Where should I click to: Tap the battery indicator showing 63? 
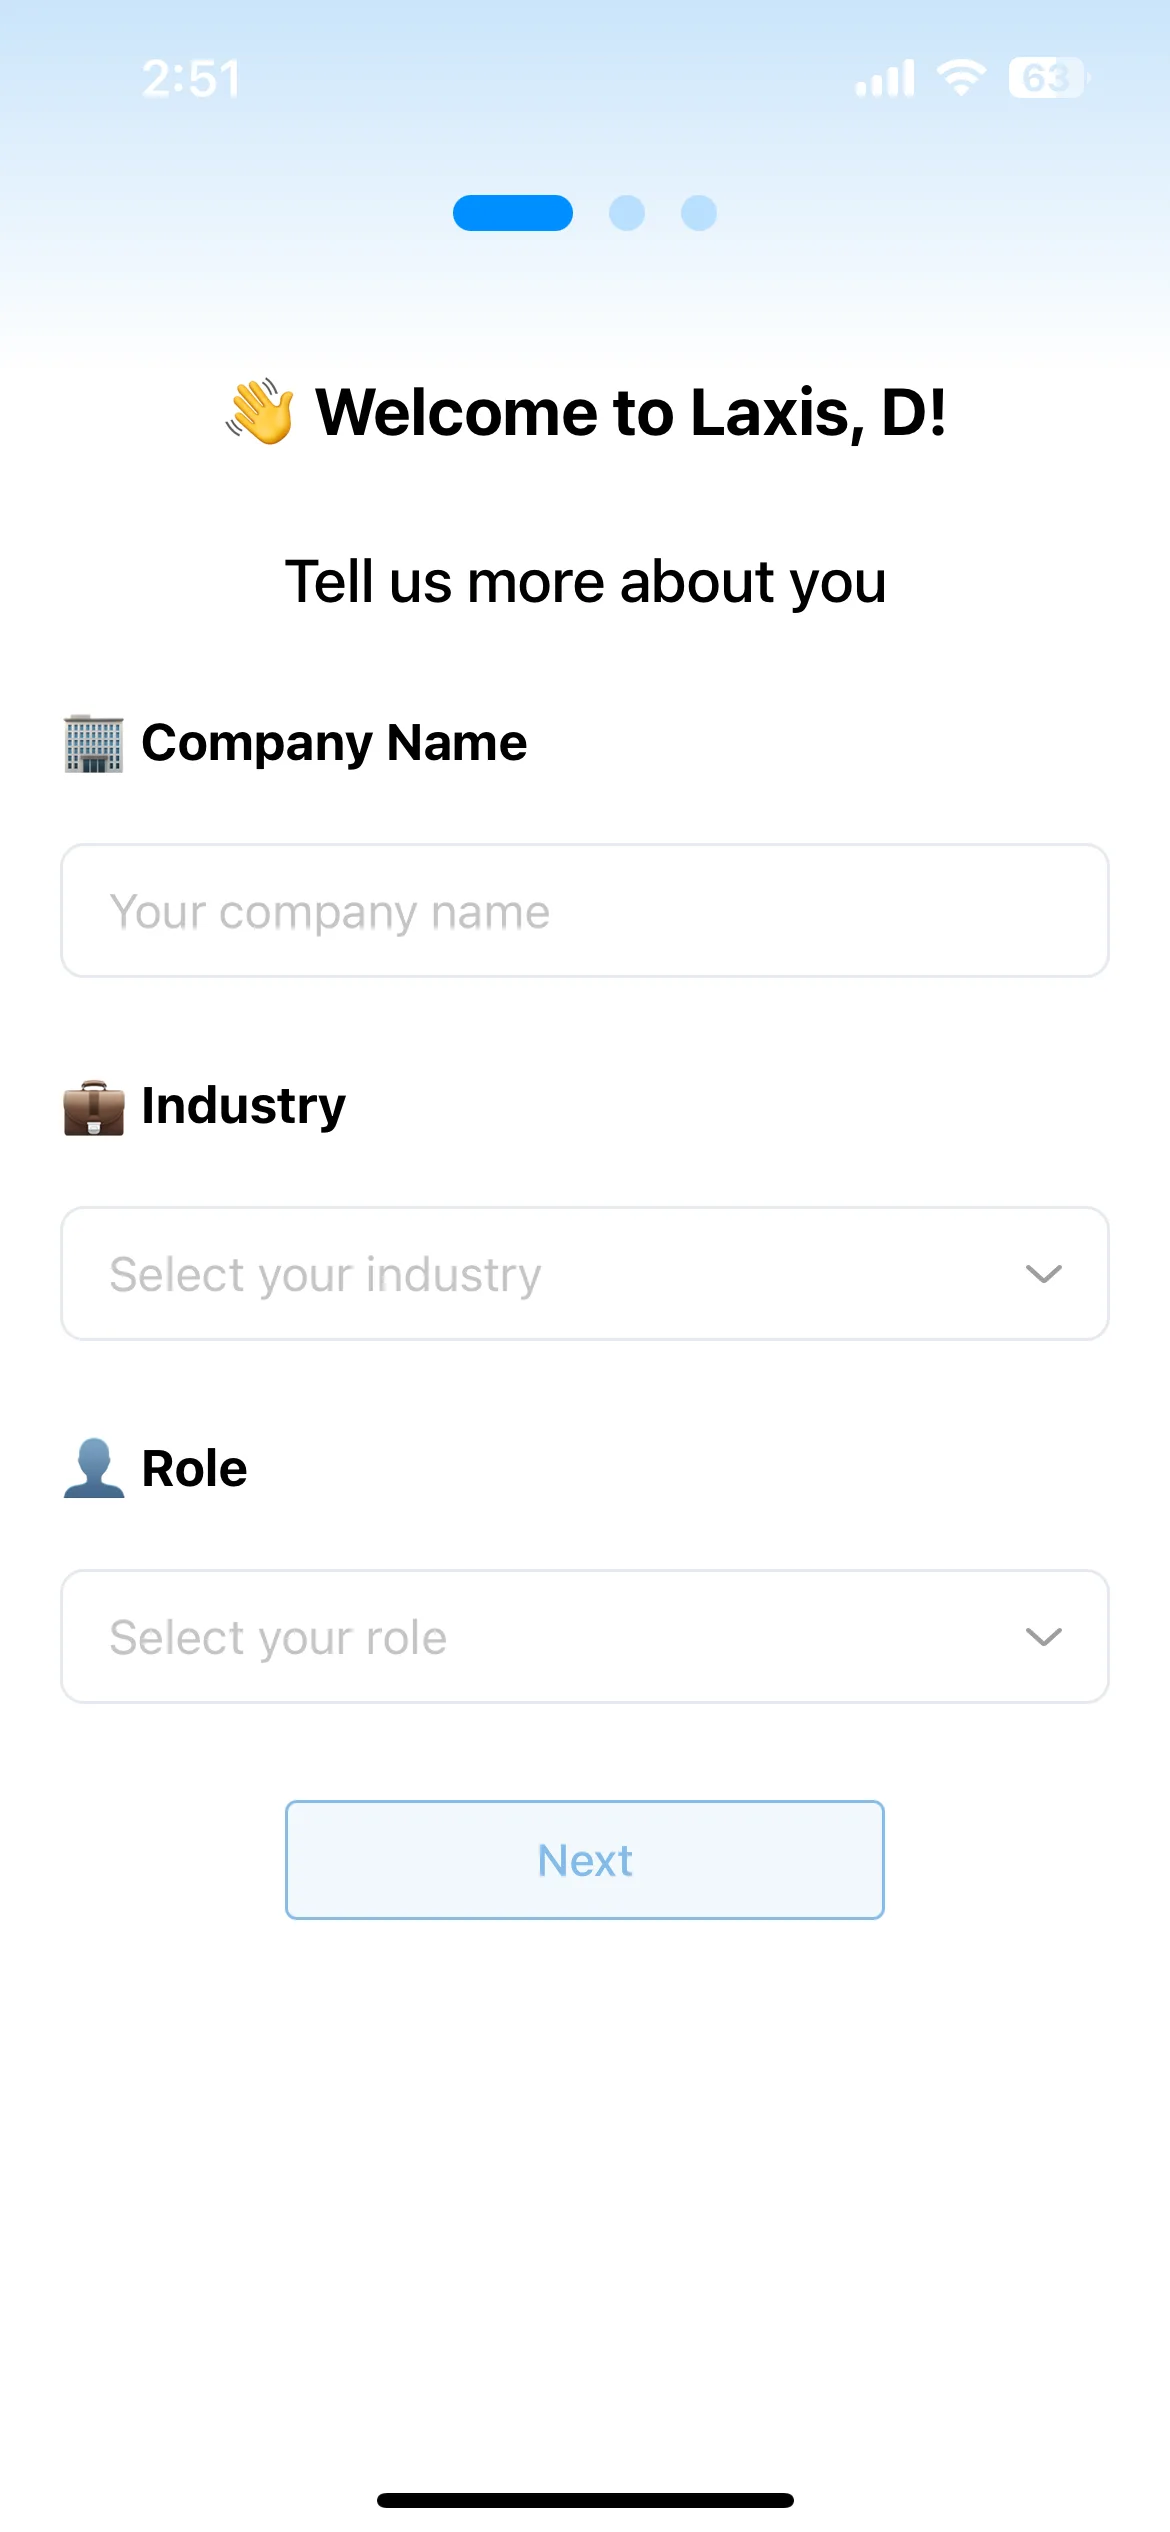point(1049,78)
